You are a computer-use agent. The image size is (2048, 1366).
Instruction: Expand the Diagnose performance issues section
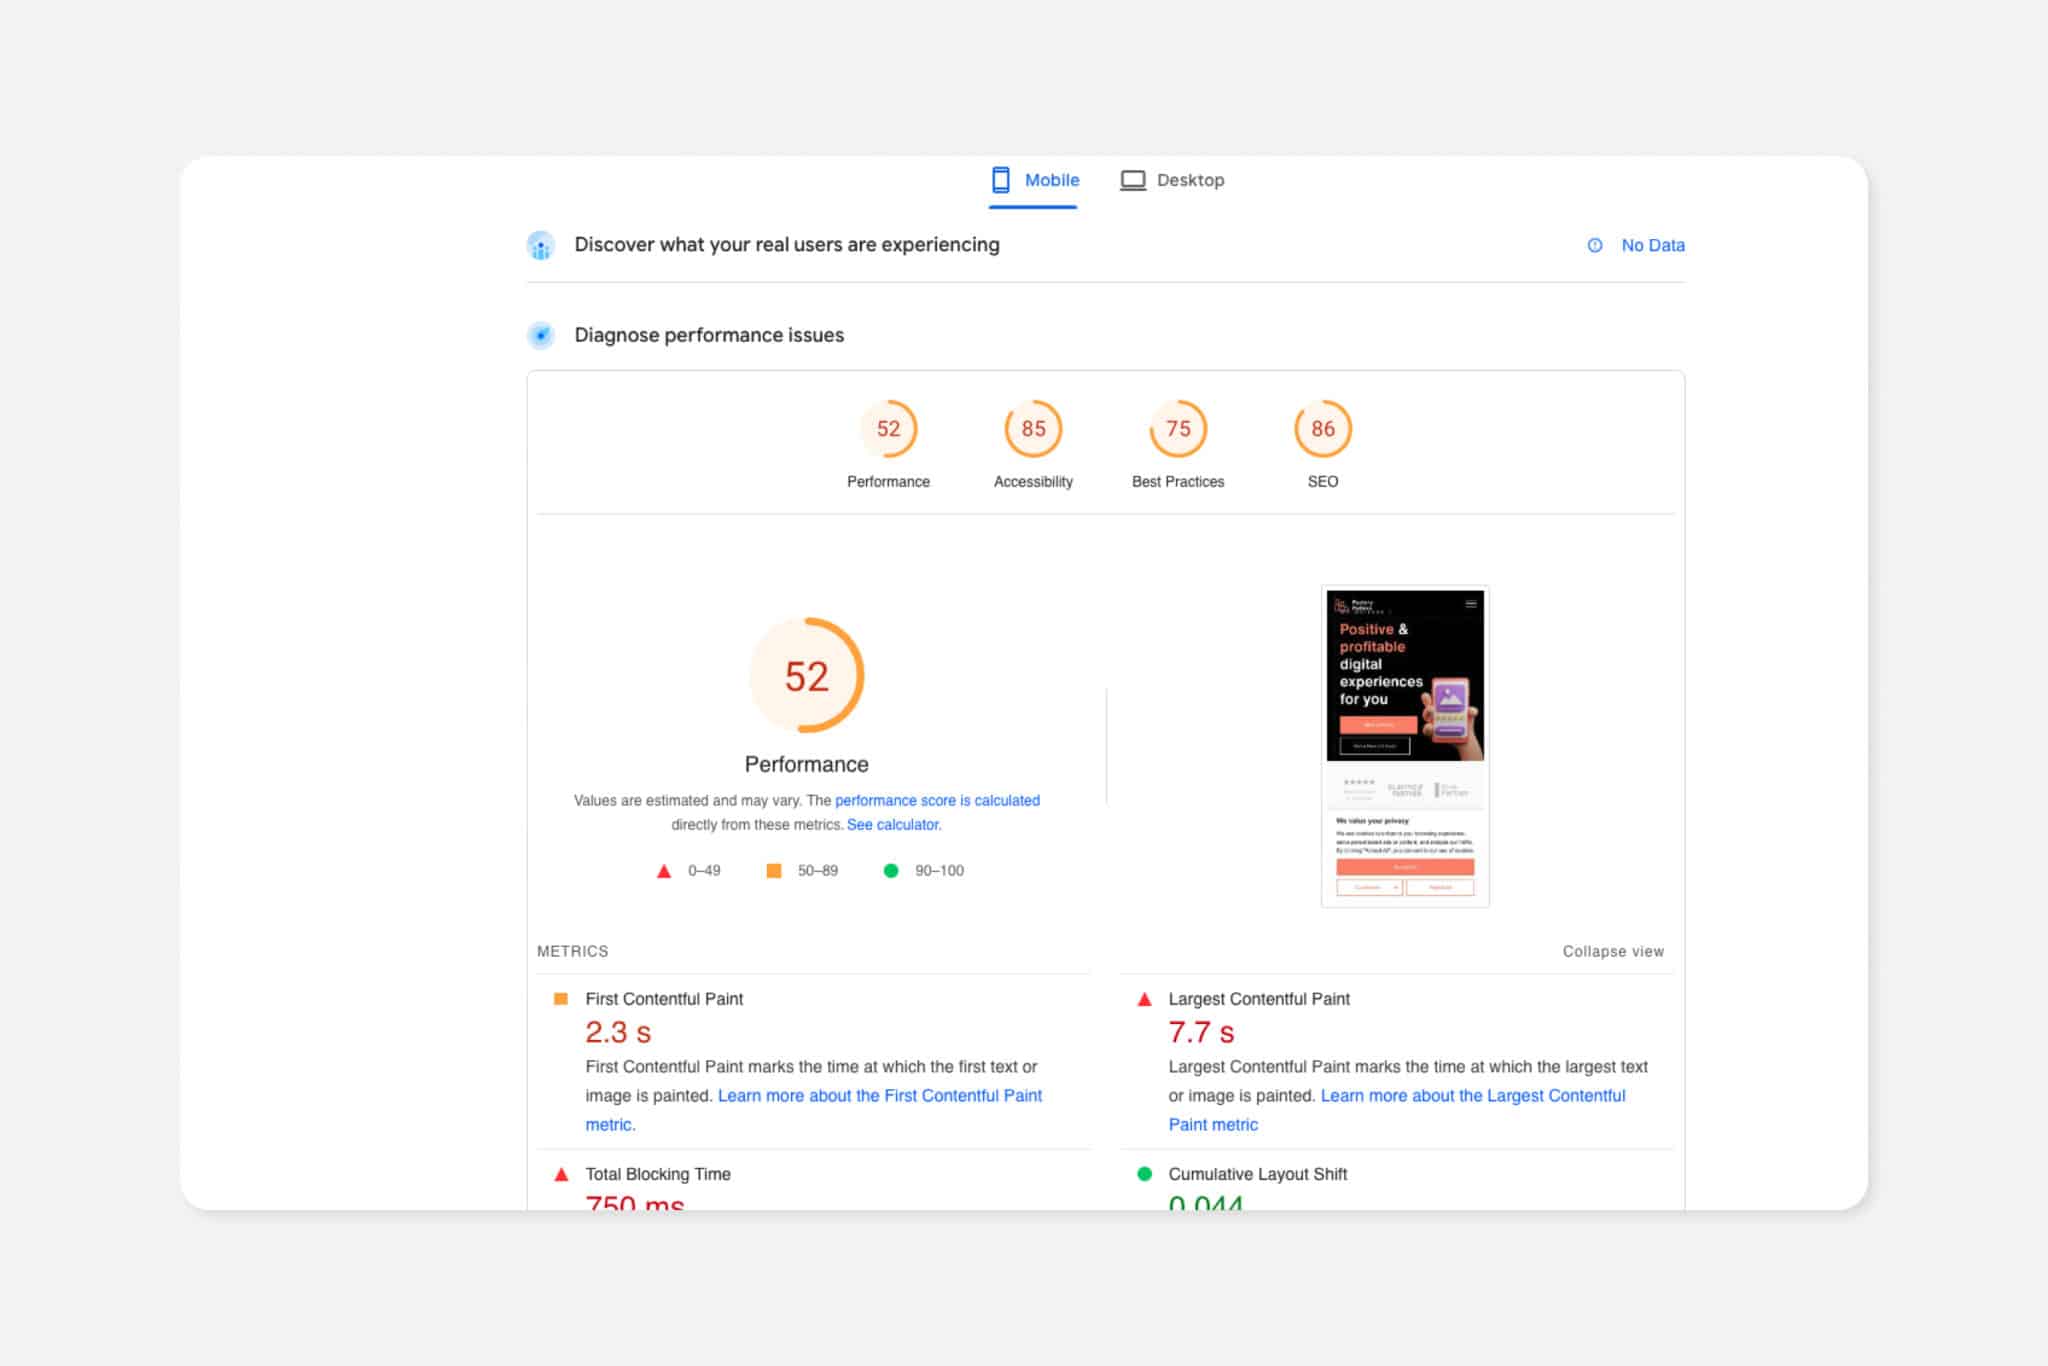[x=708, y=335]
